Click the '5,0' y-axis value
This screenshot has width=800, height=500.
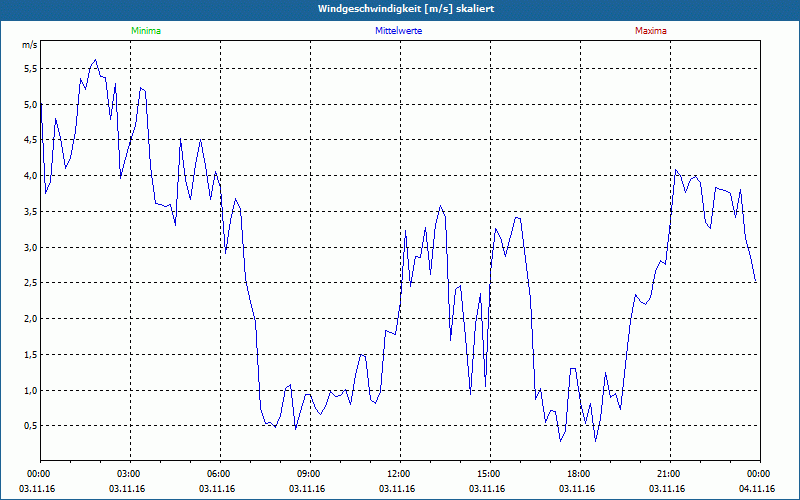click(31, 105)
